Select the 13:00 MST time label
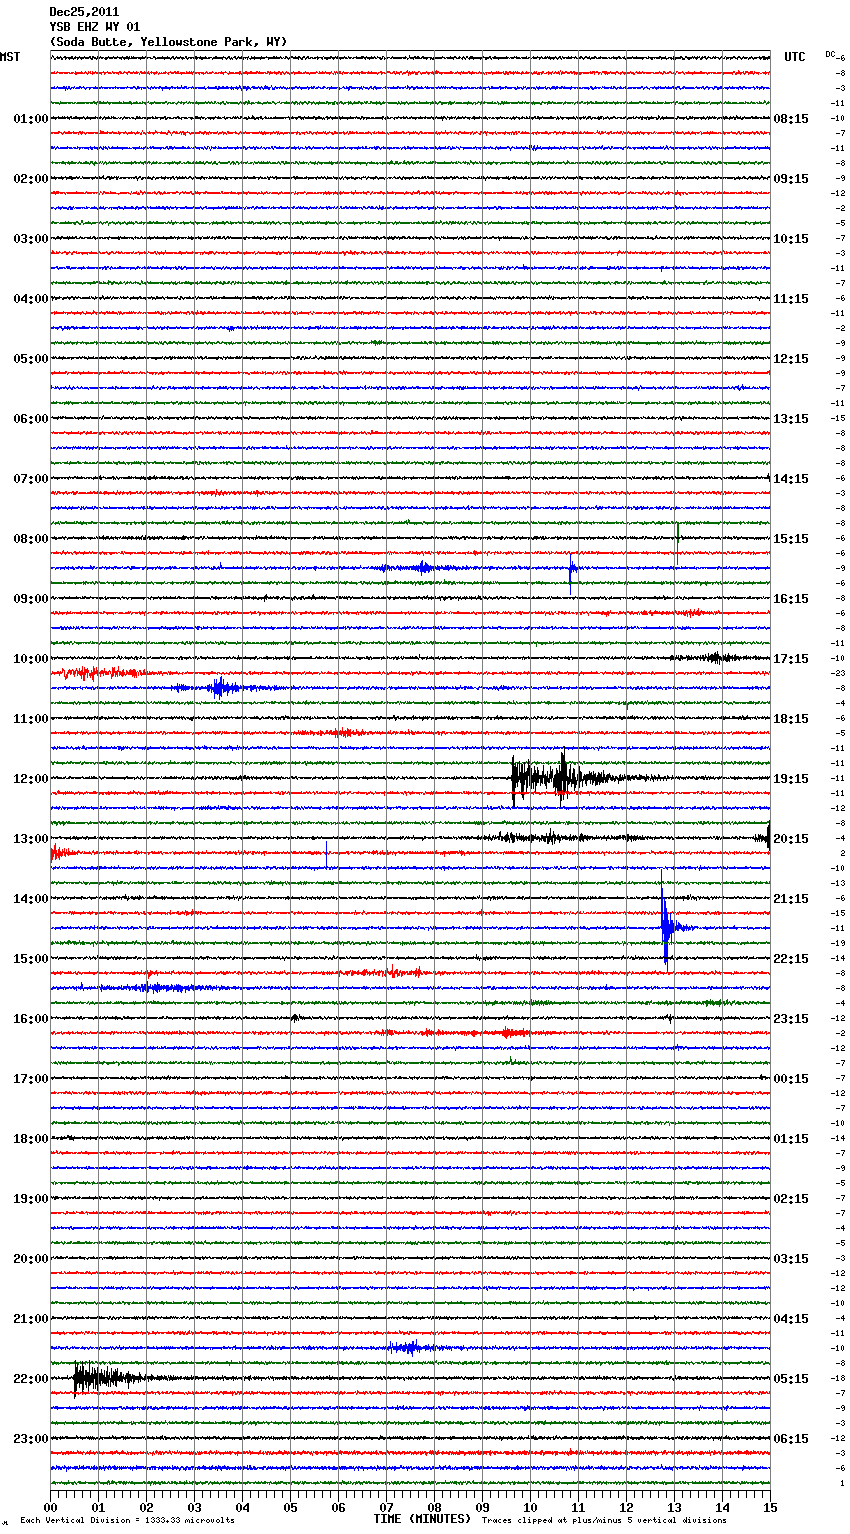850x1534 pixels. tap(31, 839)
